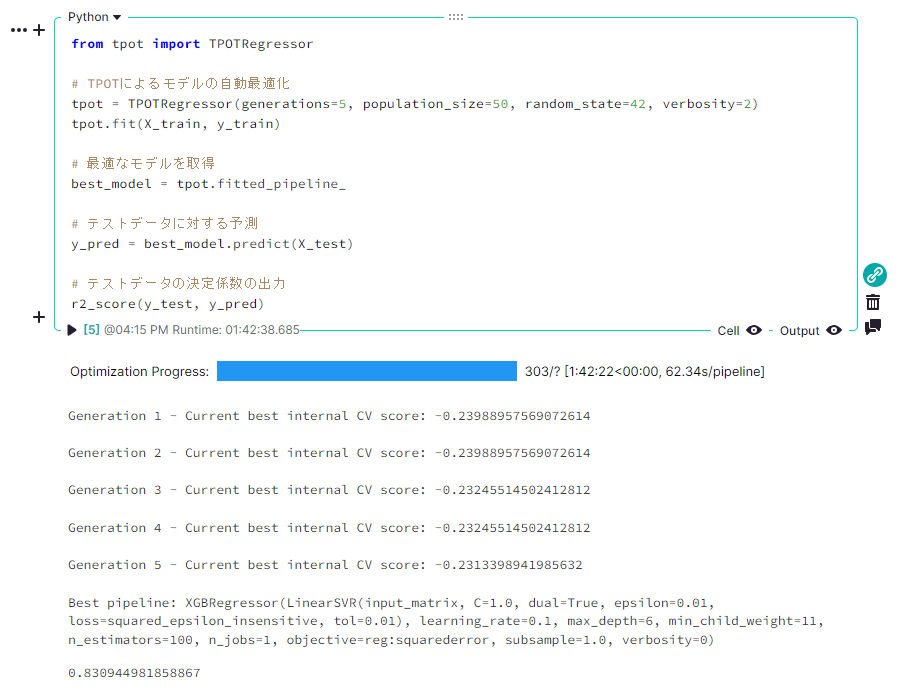This screenshot has height=693, width=902.
Task: Toggle Cell visibility eye icon
Action: 754,331
